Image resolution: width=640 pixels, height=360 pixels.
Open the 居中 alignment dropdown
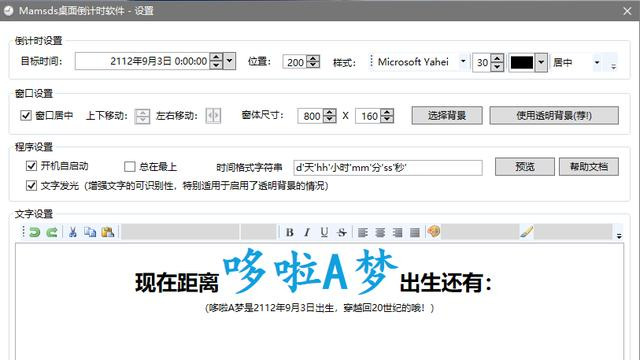pos(597,62)
